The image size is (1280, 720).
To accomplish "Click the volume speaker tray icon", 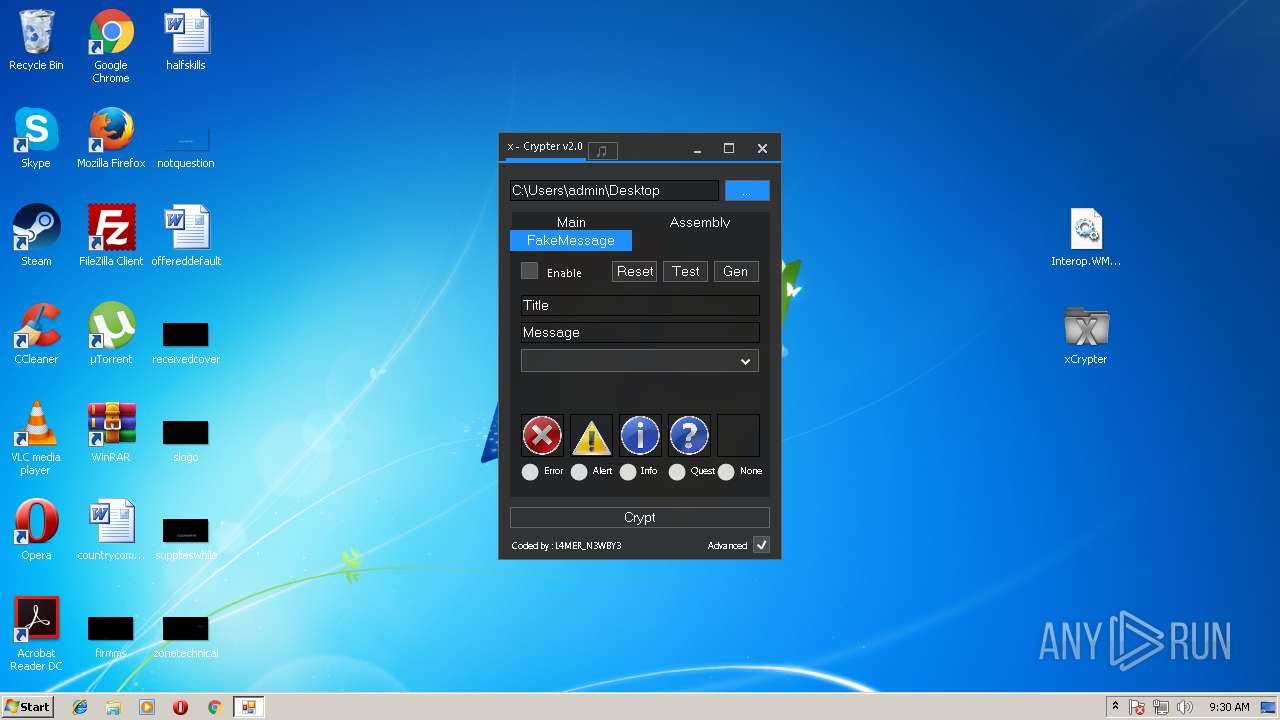I will [x=1185, y=707].
